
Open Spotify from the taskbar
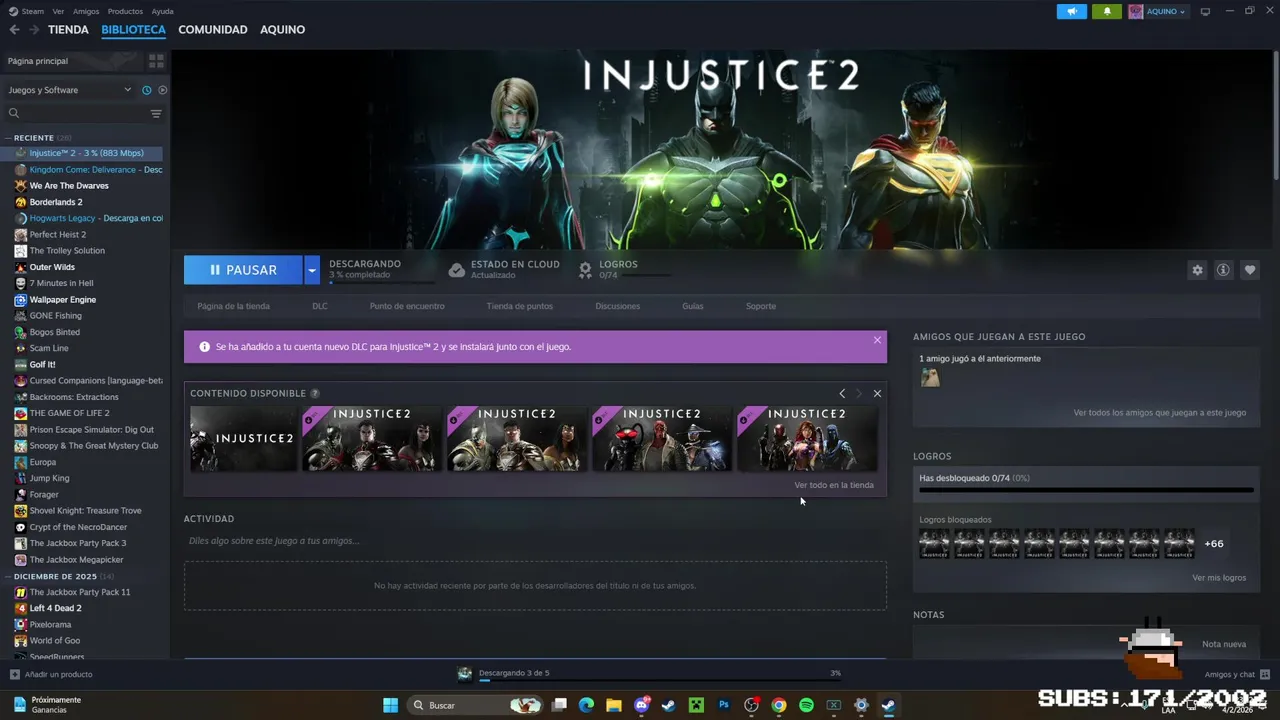(x=806, y=705)
